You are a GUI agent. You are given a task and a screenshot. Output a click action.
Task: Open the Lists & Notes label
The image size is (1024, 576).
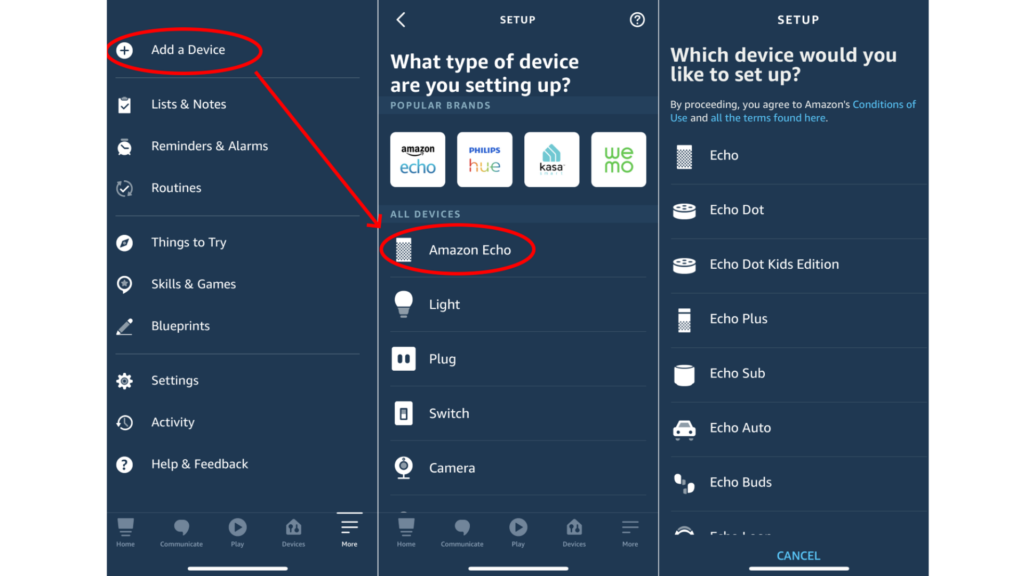(x=189, y=104)
